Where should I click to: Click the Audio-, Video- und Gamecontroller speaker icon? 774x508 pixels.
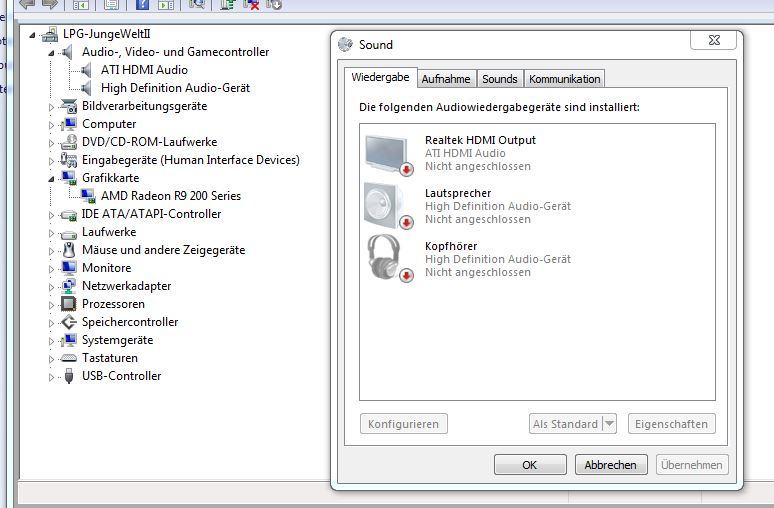tap(68, 52)
